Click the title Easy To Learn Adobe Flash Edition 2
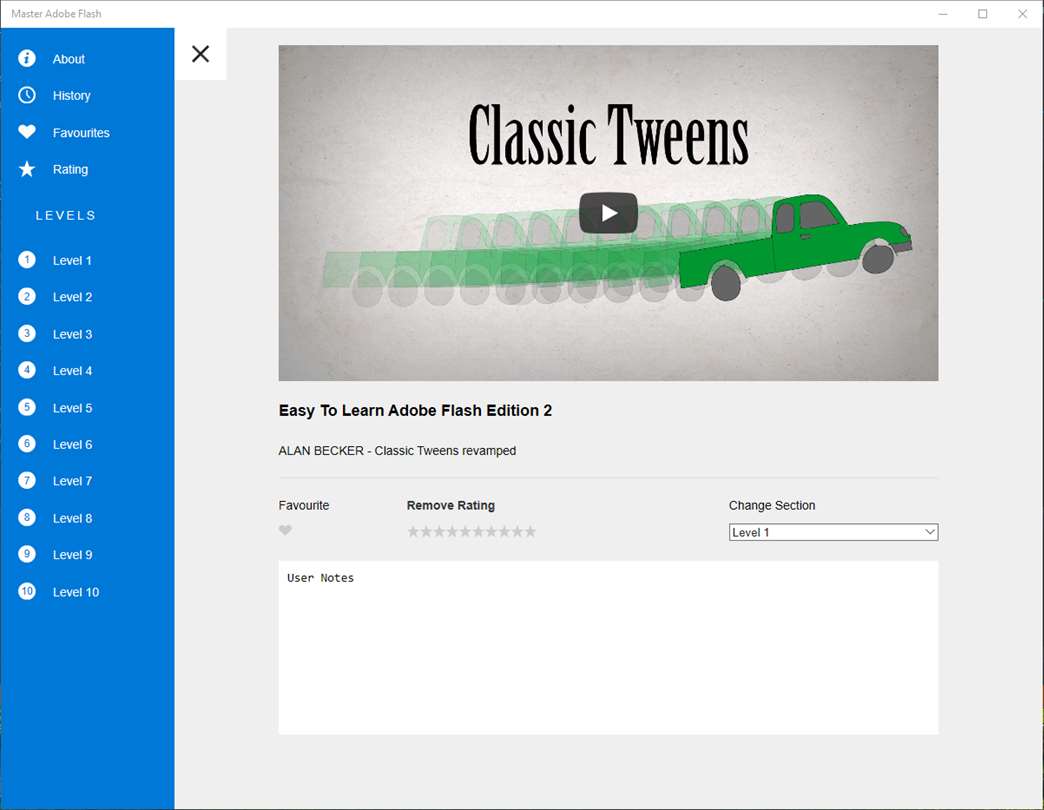 click(415, 411)
